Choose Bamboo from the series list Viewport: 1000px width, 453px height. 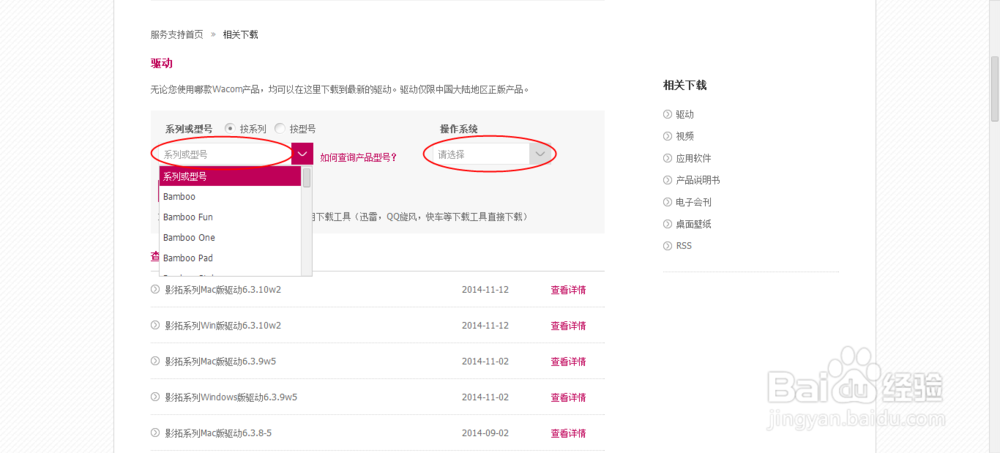pos(230,197)
